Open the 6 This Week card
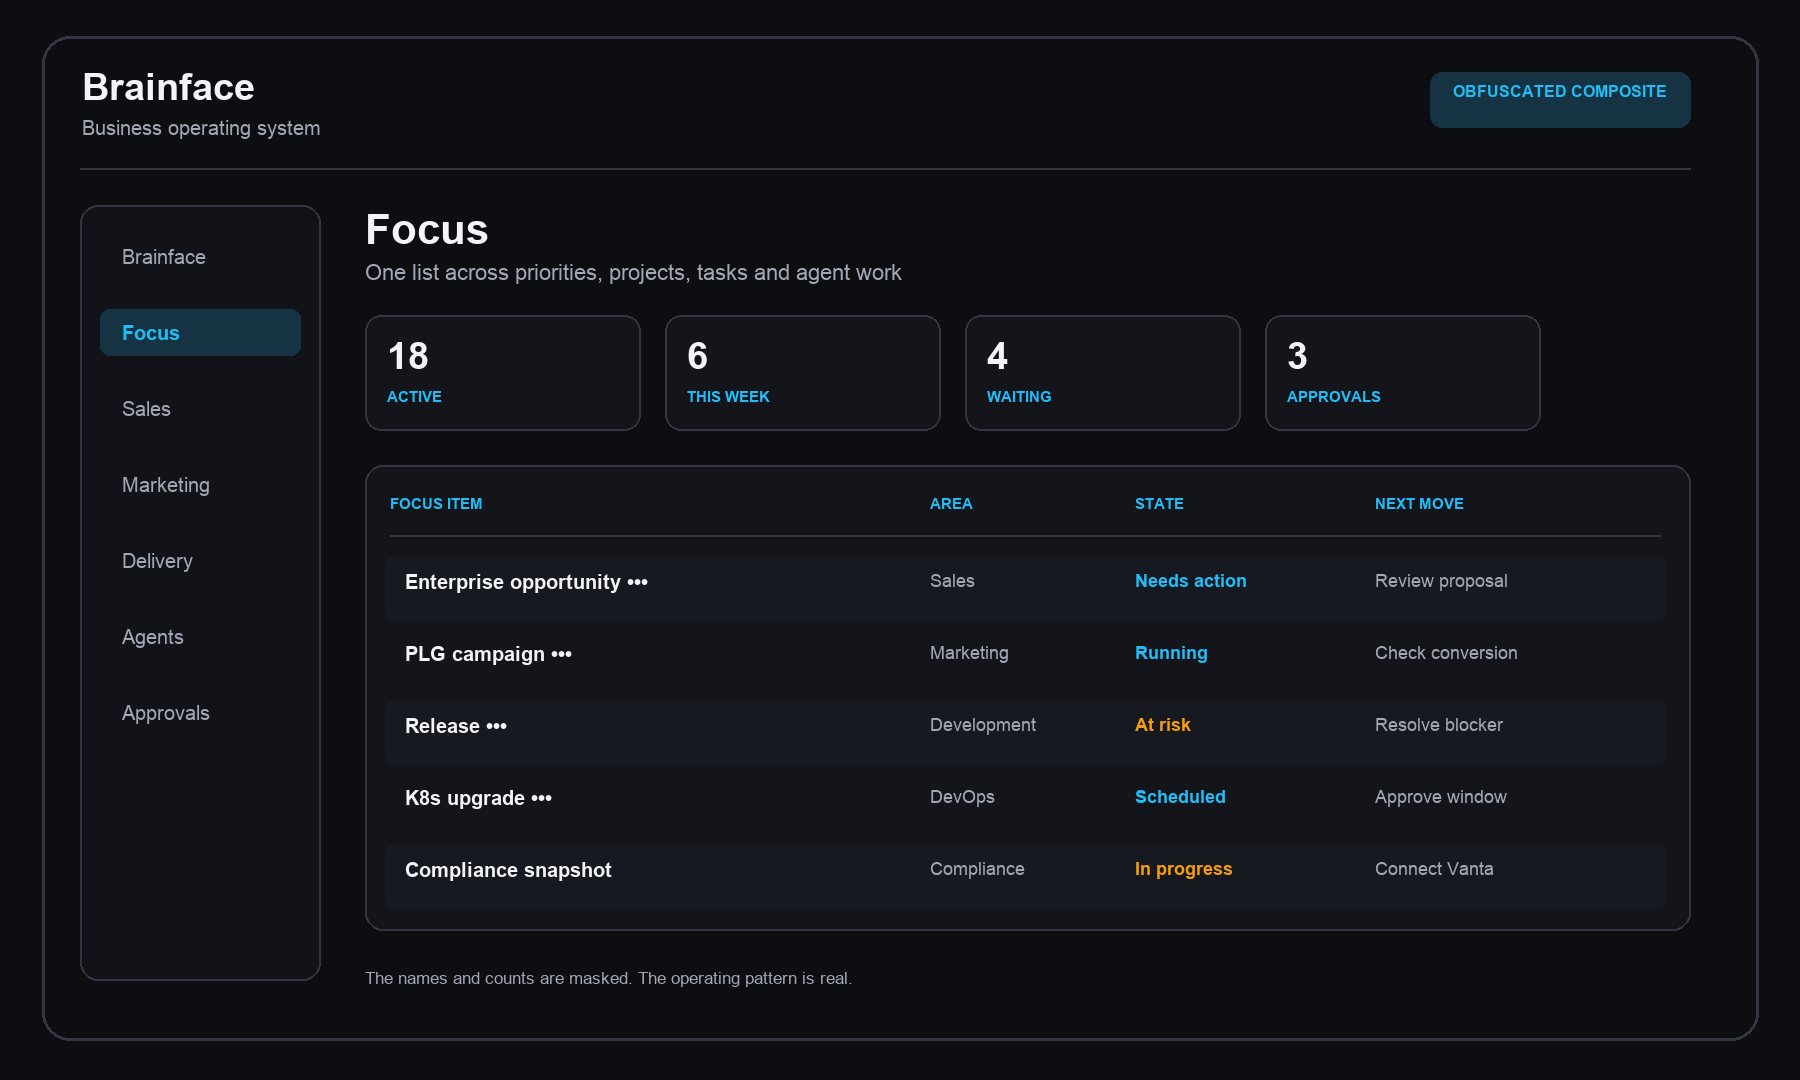Screen dimensions: 1800x1080 [803, 373]
